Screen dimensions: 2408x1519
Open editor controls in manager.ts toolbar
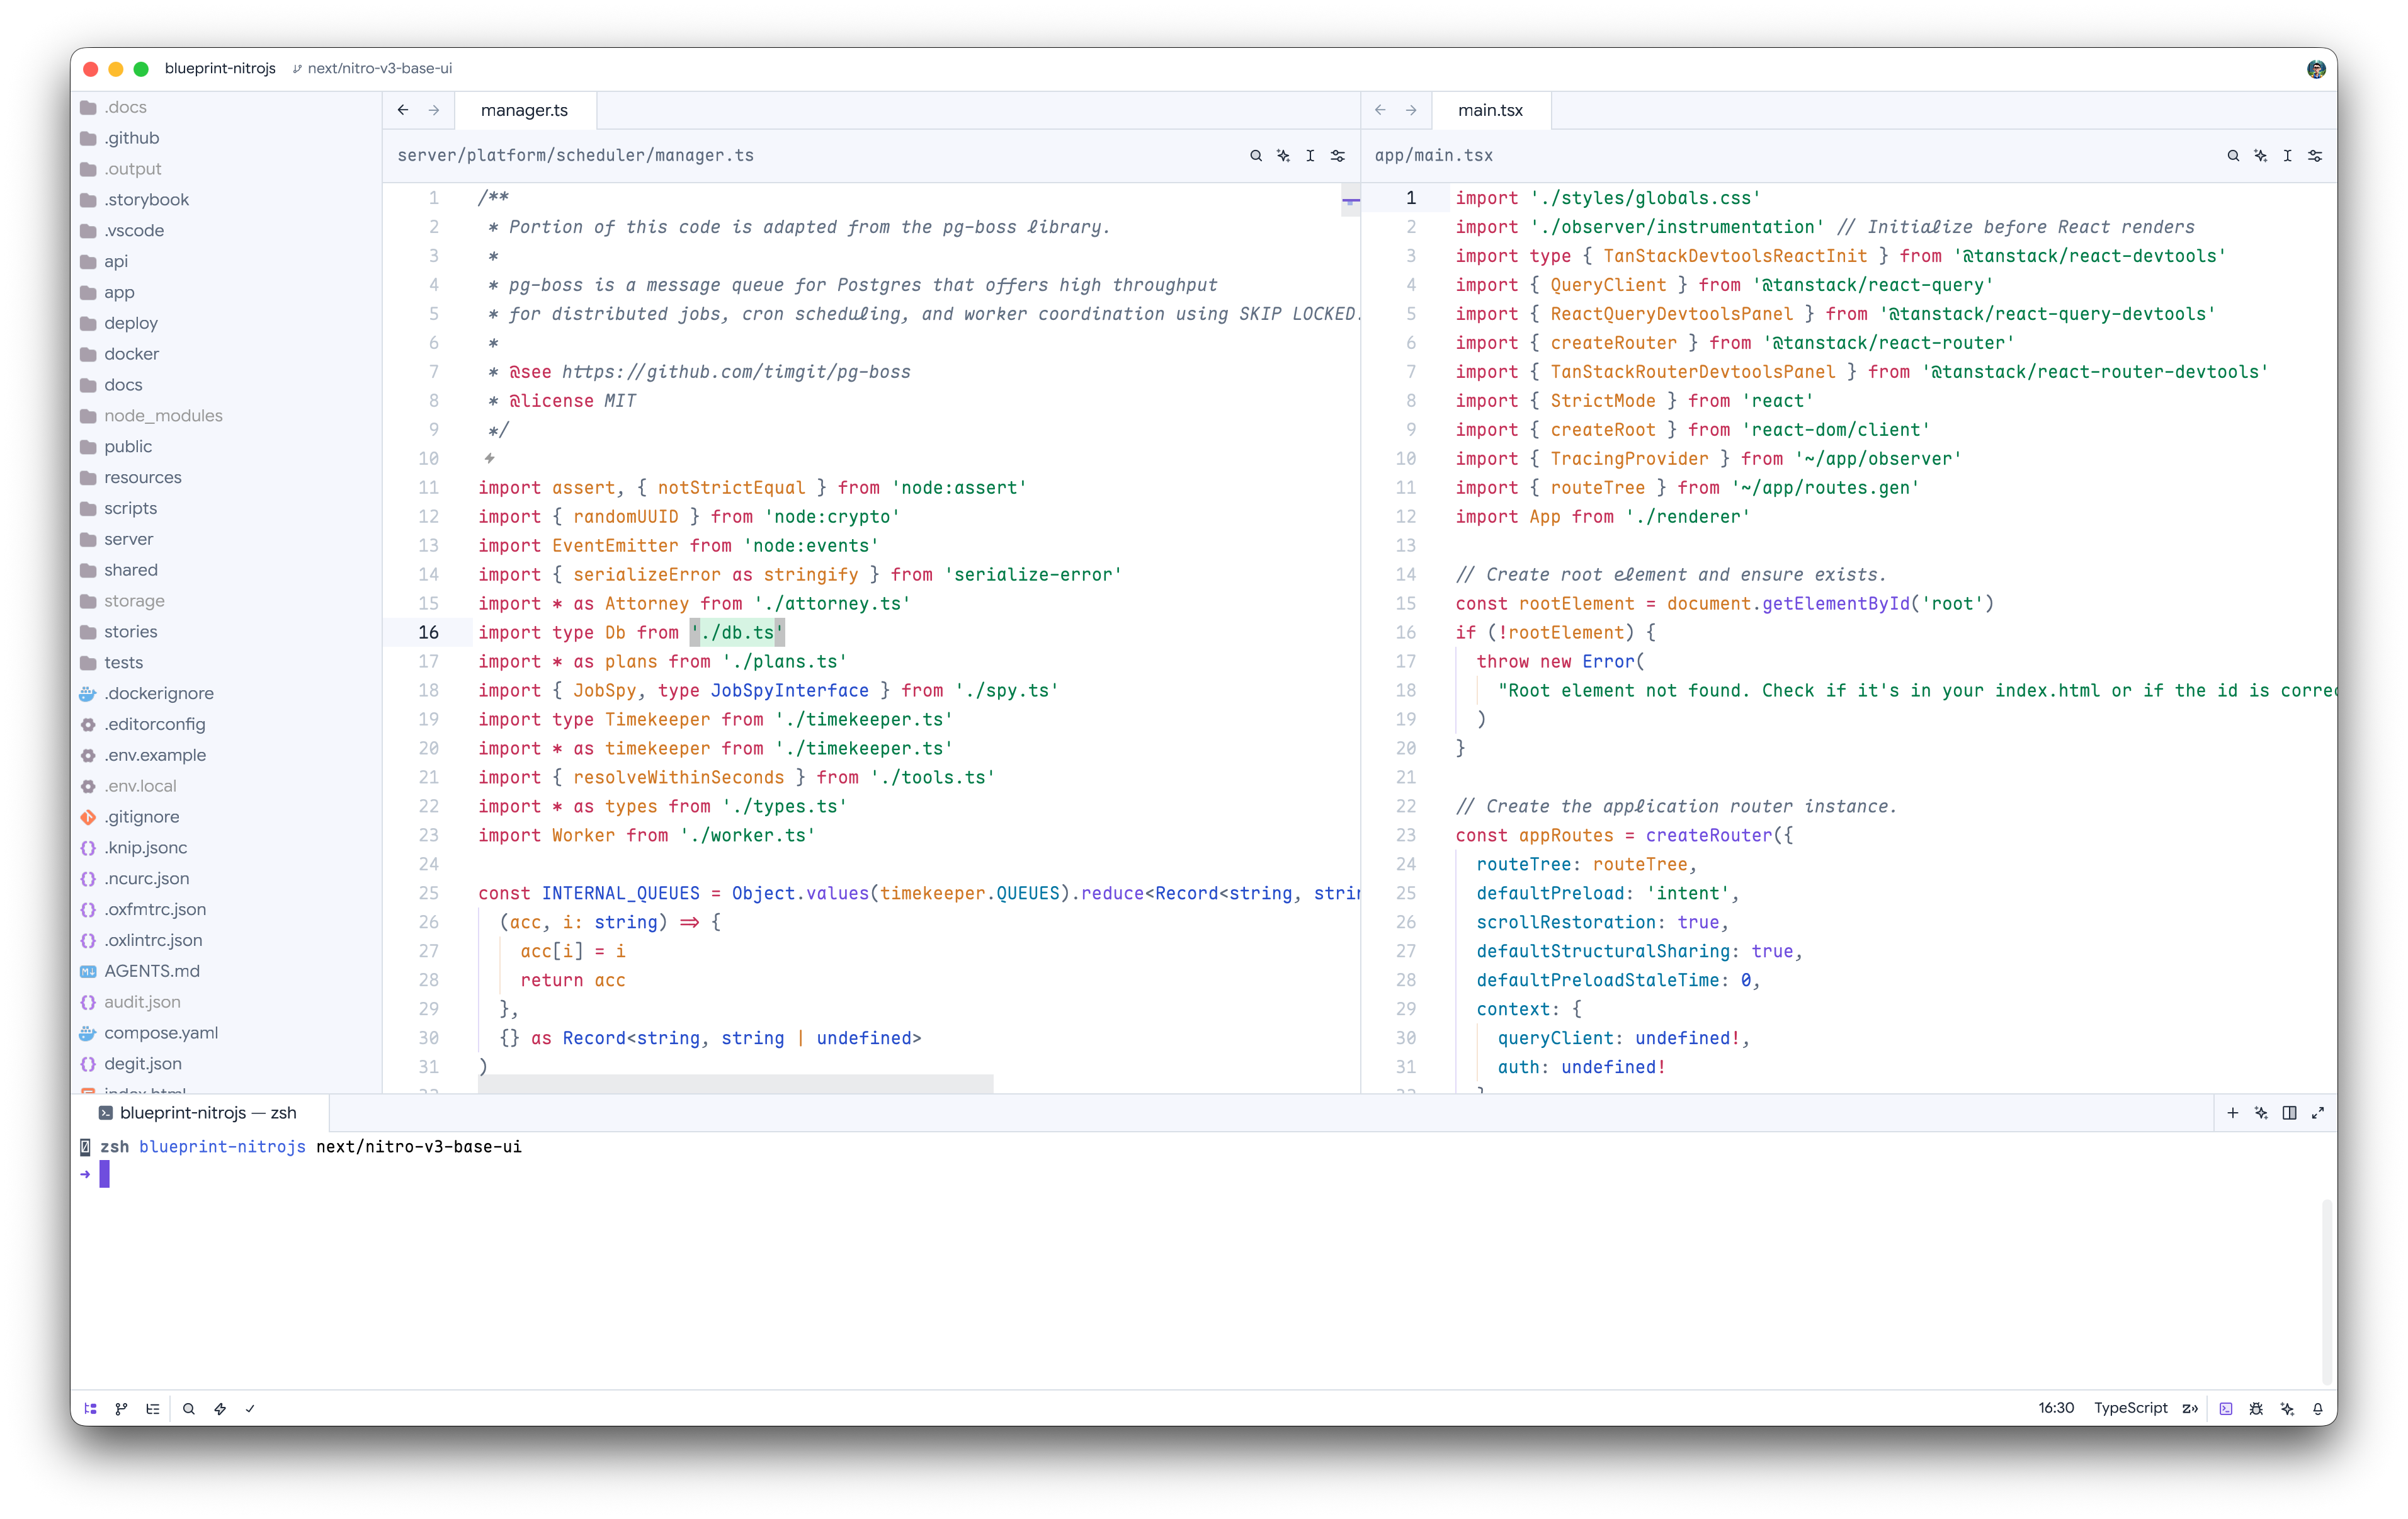(x=1338, y=155)
